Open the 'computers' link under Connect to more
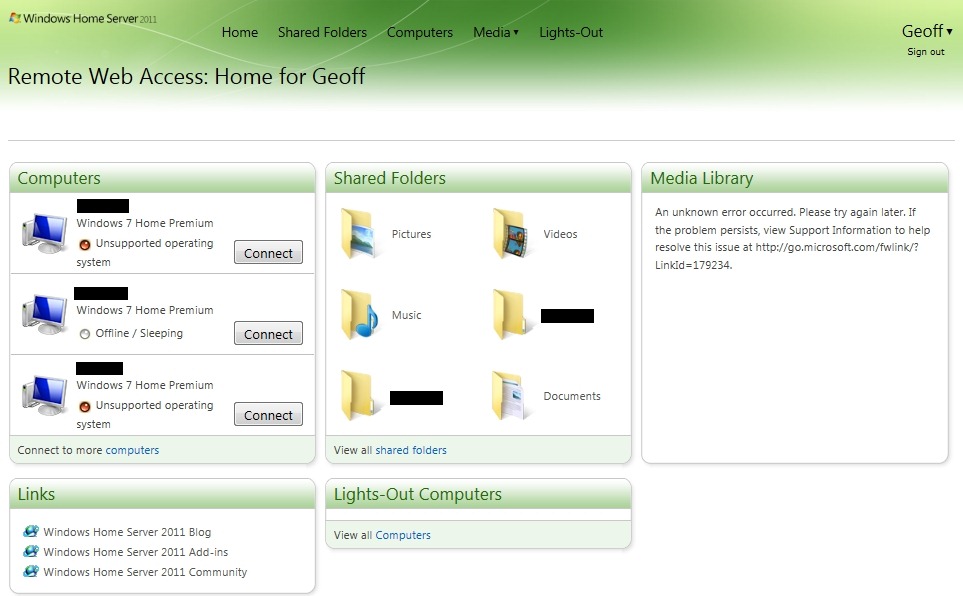The height and width of the screenshot is (596, 963). tap(132, 450)
